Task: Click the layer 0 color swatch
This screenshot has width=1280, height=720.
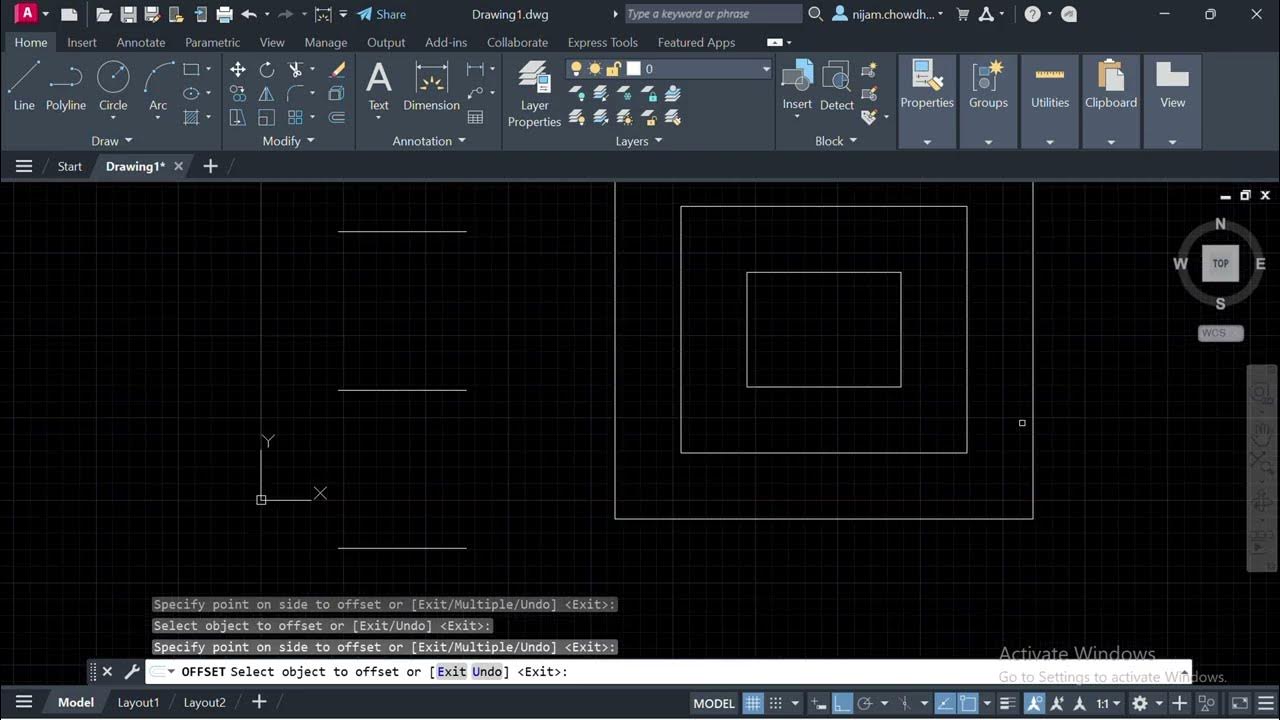Action: (x=633, y=69)
